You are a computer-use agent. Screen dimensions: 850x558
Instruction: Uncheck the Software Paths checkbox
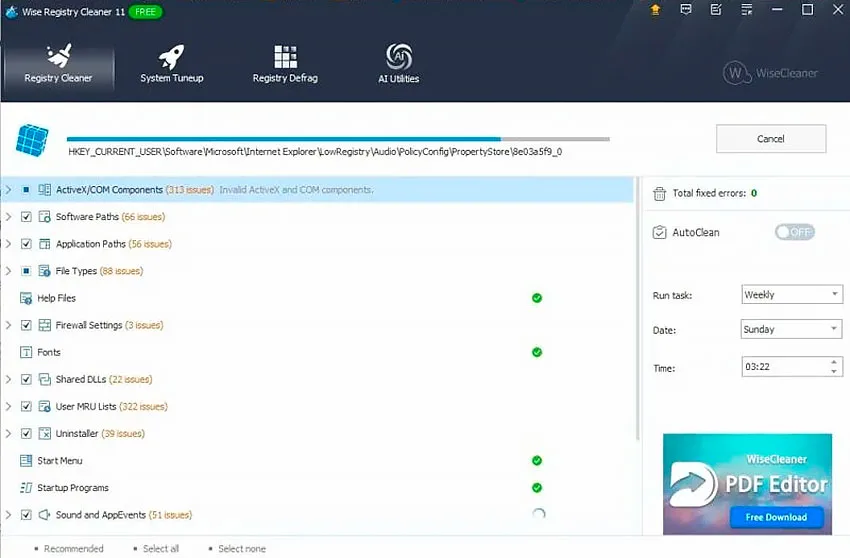(26, 217)
